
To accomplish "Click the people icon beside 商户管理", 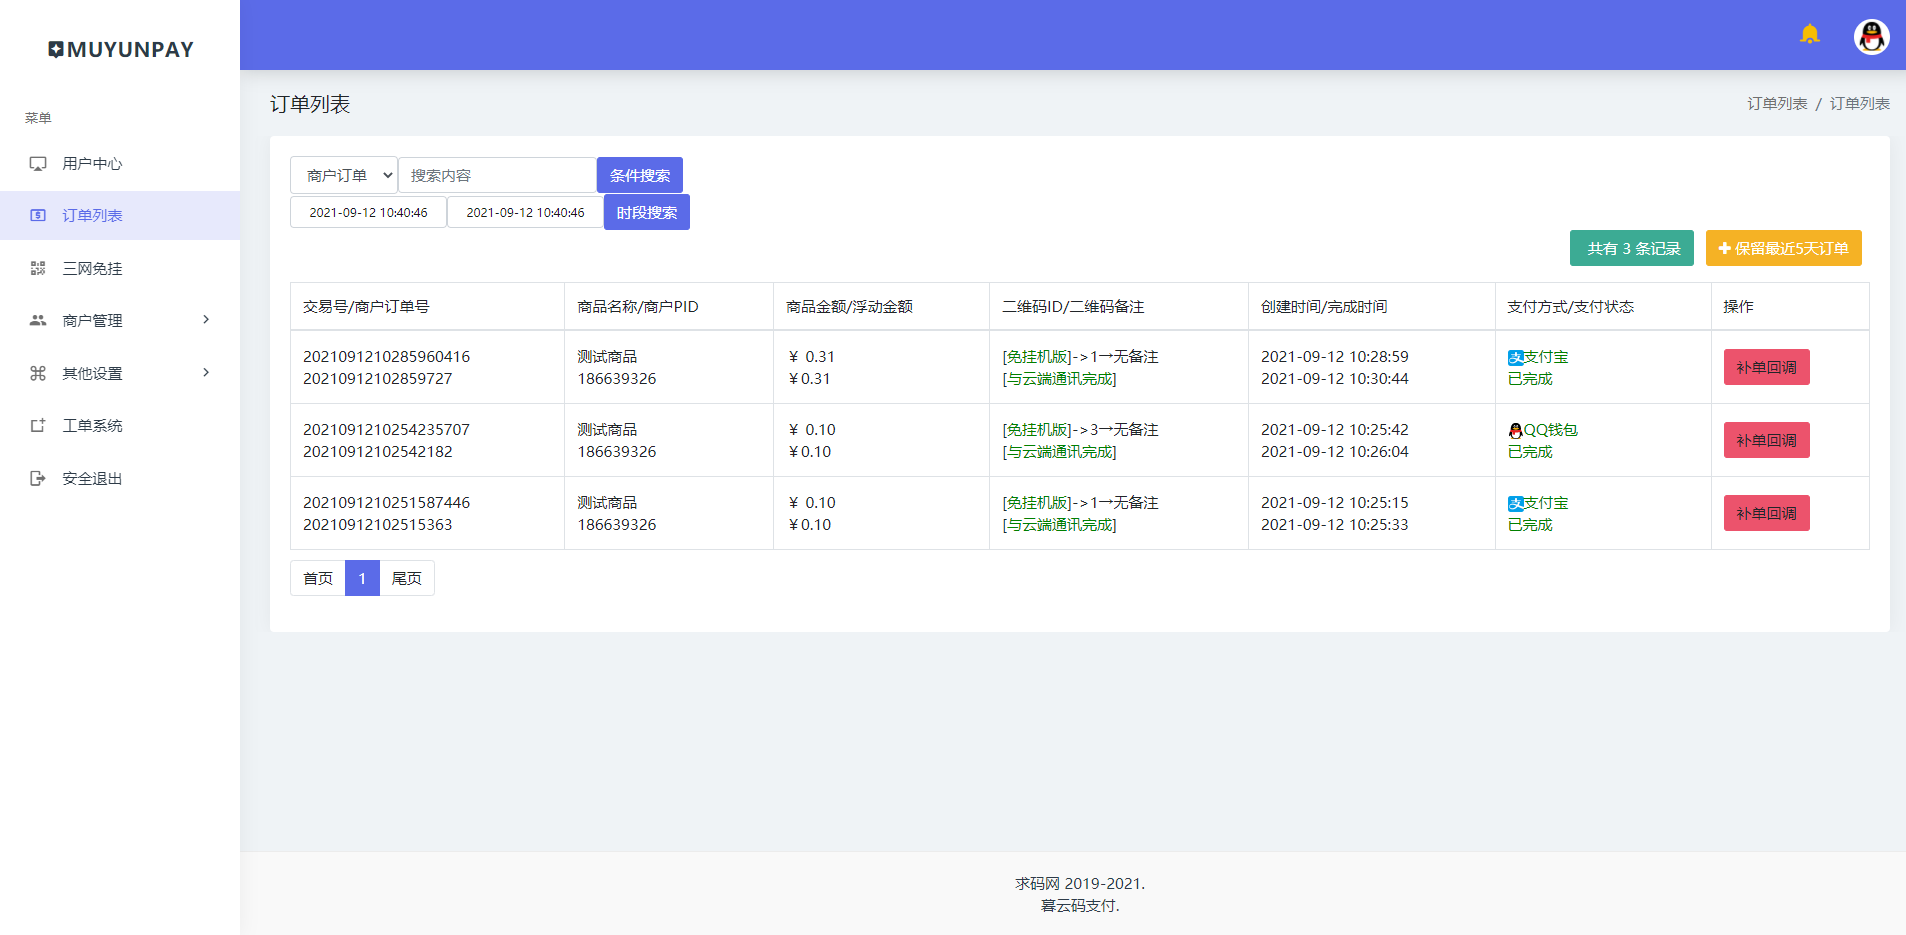I will 38,321.
